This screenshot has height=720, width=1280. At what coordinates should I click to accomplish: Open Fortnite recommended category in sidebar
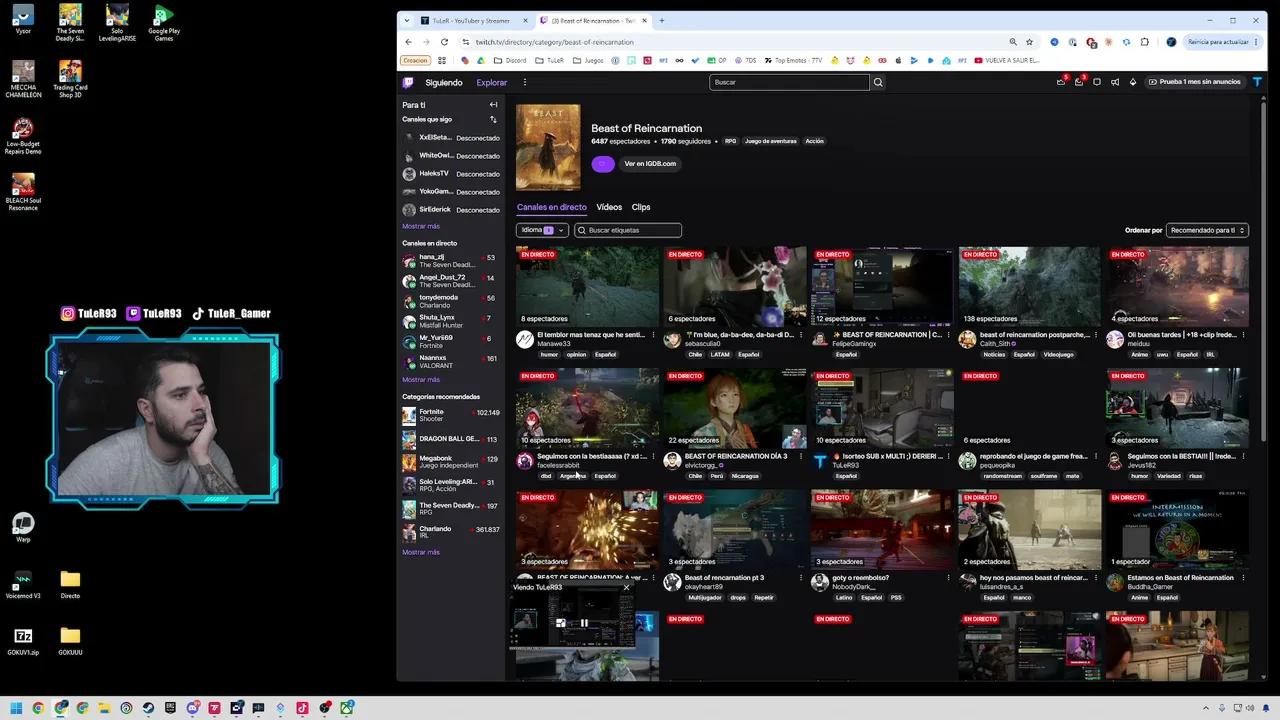[450, 415]
